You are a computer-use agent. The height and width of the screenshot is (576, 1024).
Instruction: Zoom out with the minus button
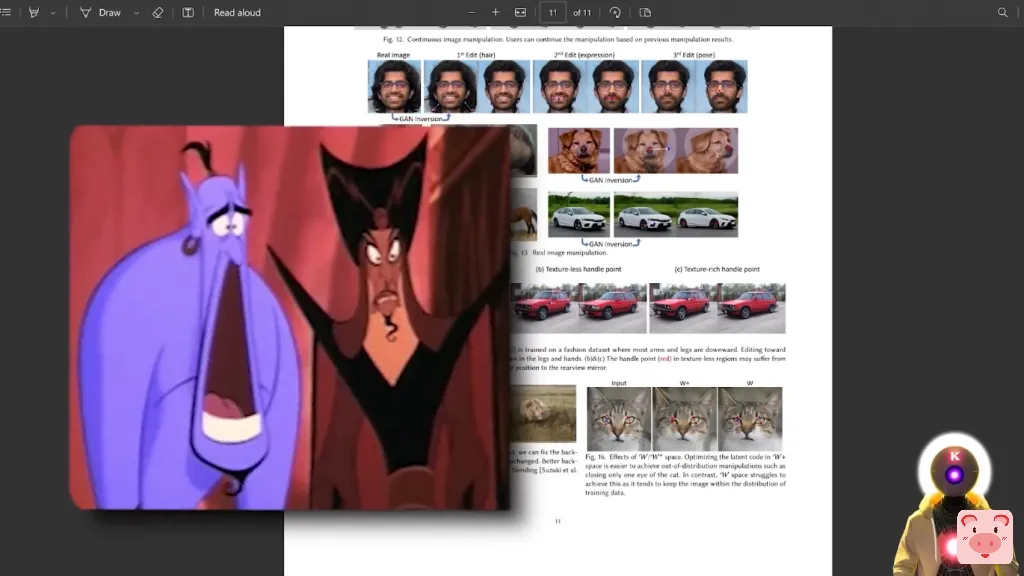coord(472,12)
